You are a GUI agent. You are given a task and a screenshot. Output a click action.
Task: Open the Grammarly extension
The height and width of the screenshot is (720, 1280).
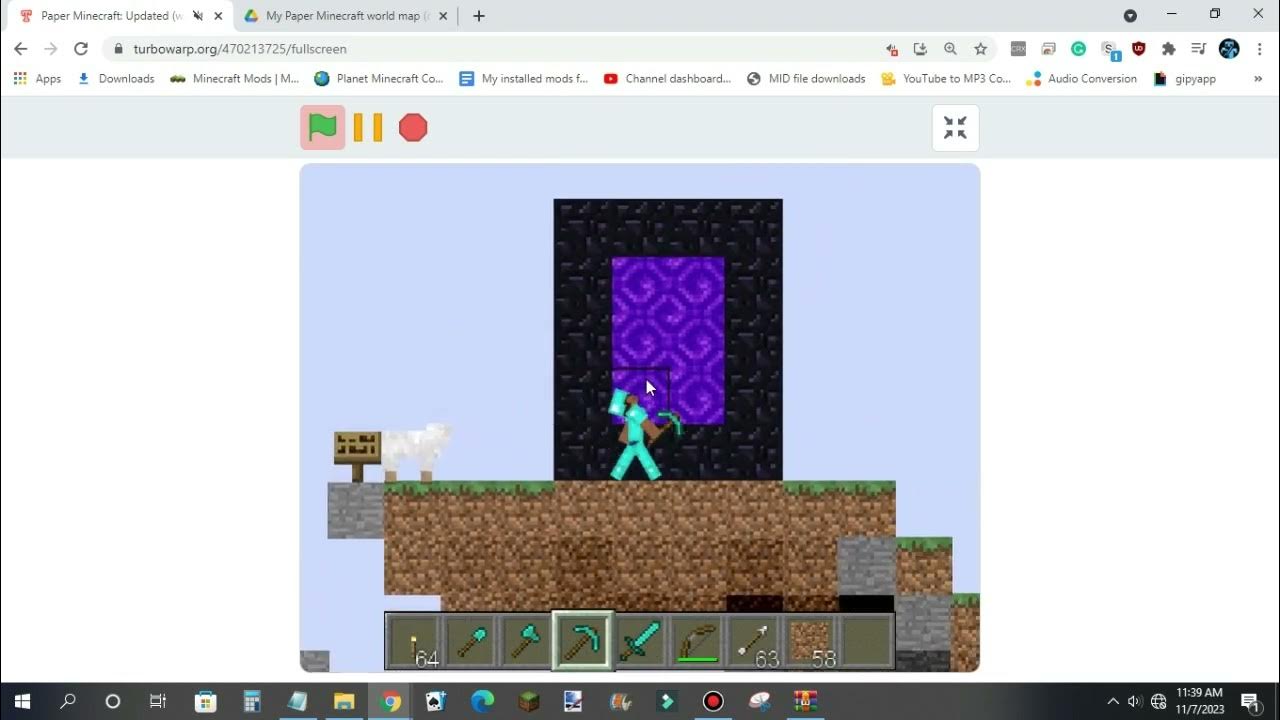click(1078, 49)
